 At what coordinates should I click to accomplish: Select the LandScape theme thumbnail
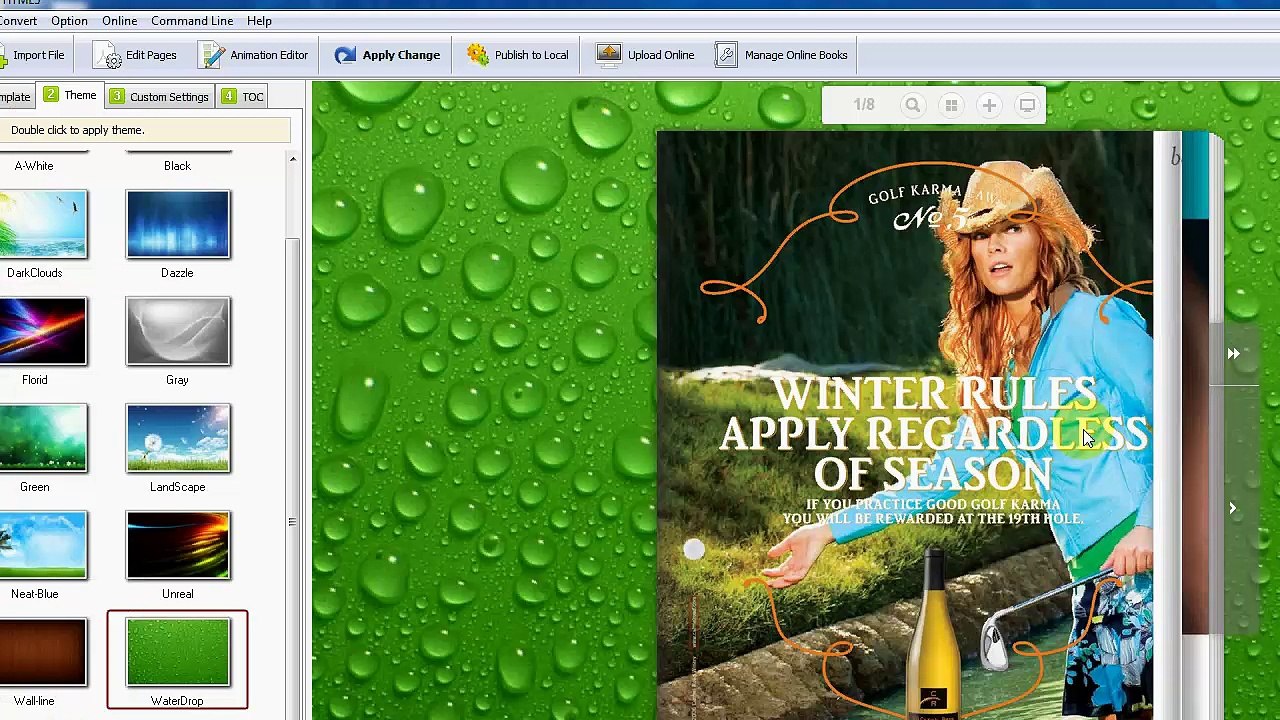tap(178, 439)
